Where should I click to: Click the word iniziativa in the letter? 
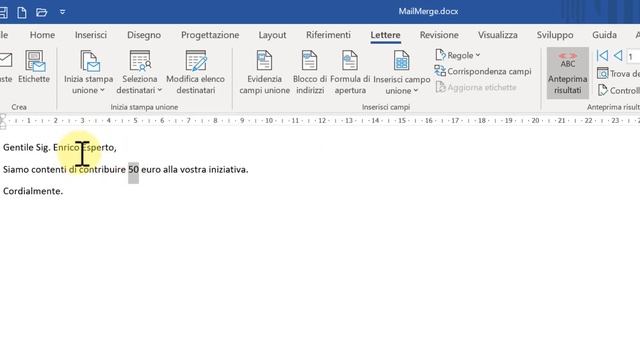coord(227,169)
